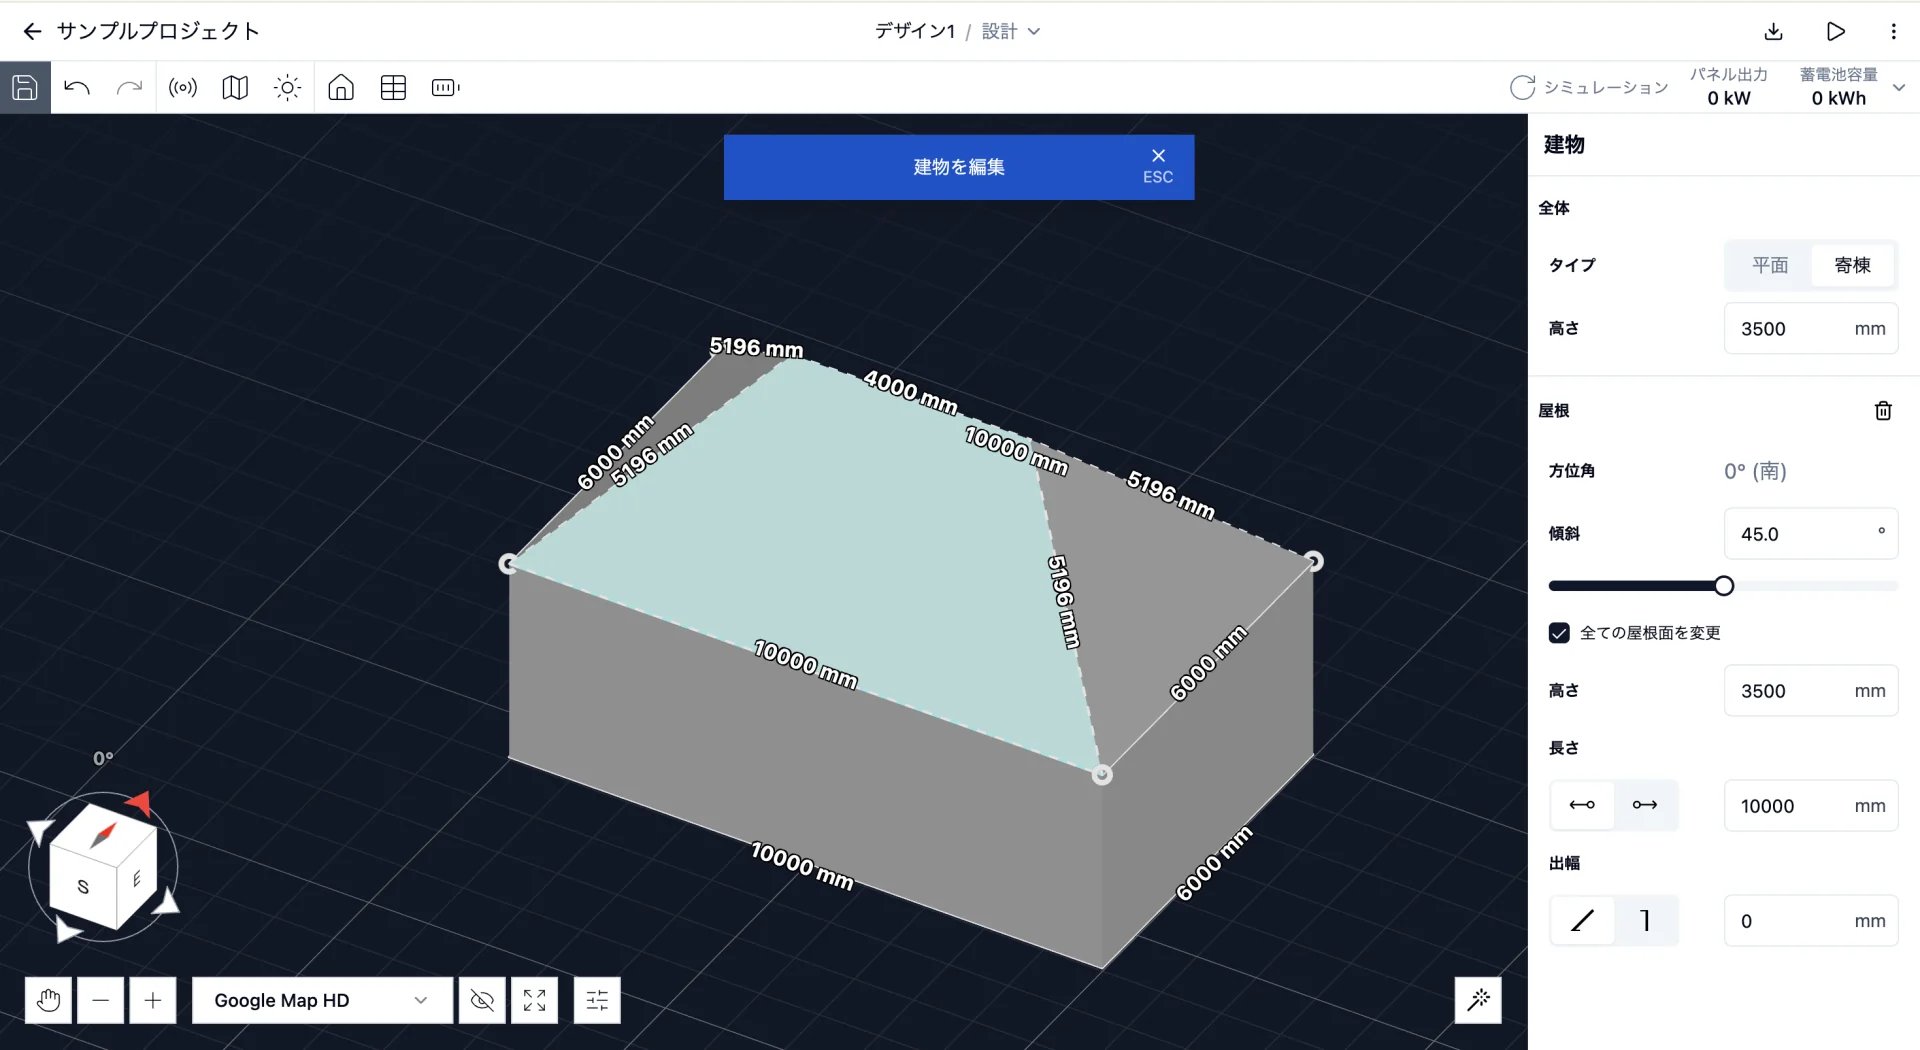Image resolution: width=1920 pixels, height=1050 pixels.
Task: Fit view with the fullscreen frame icon
Action: tap(534, 1000)
